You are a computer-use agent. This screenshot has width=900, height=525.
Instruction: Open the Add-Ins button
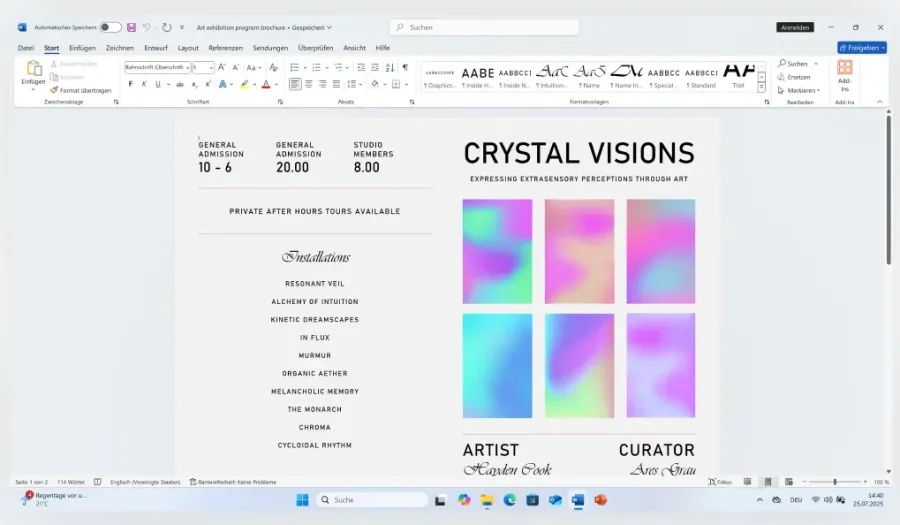pos(844,76)
